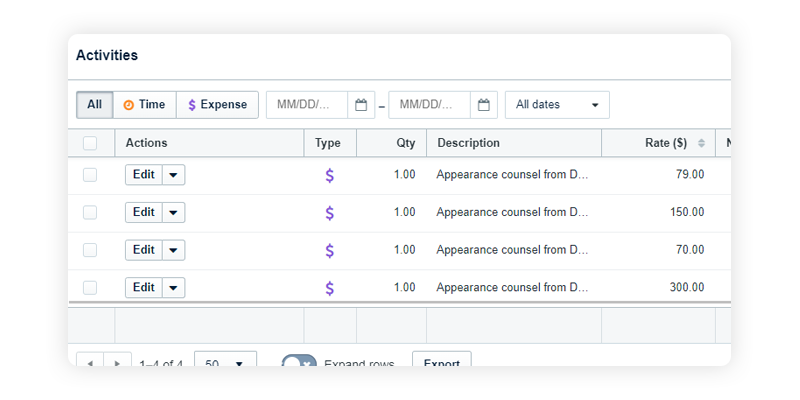Select description in the 150.00 row
The image size is (800, 400).
pyautogui.click(x=512, y=212)
